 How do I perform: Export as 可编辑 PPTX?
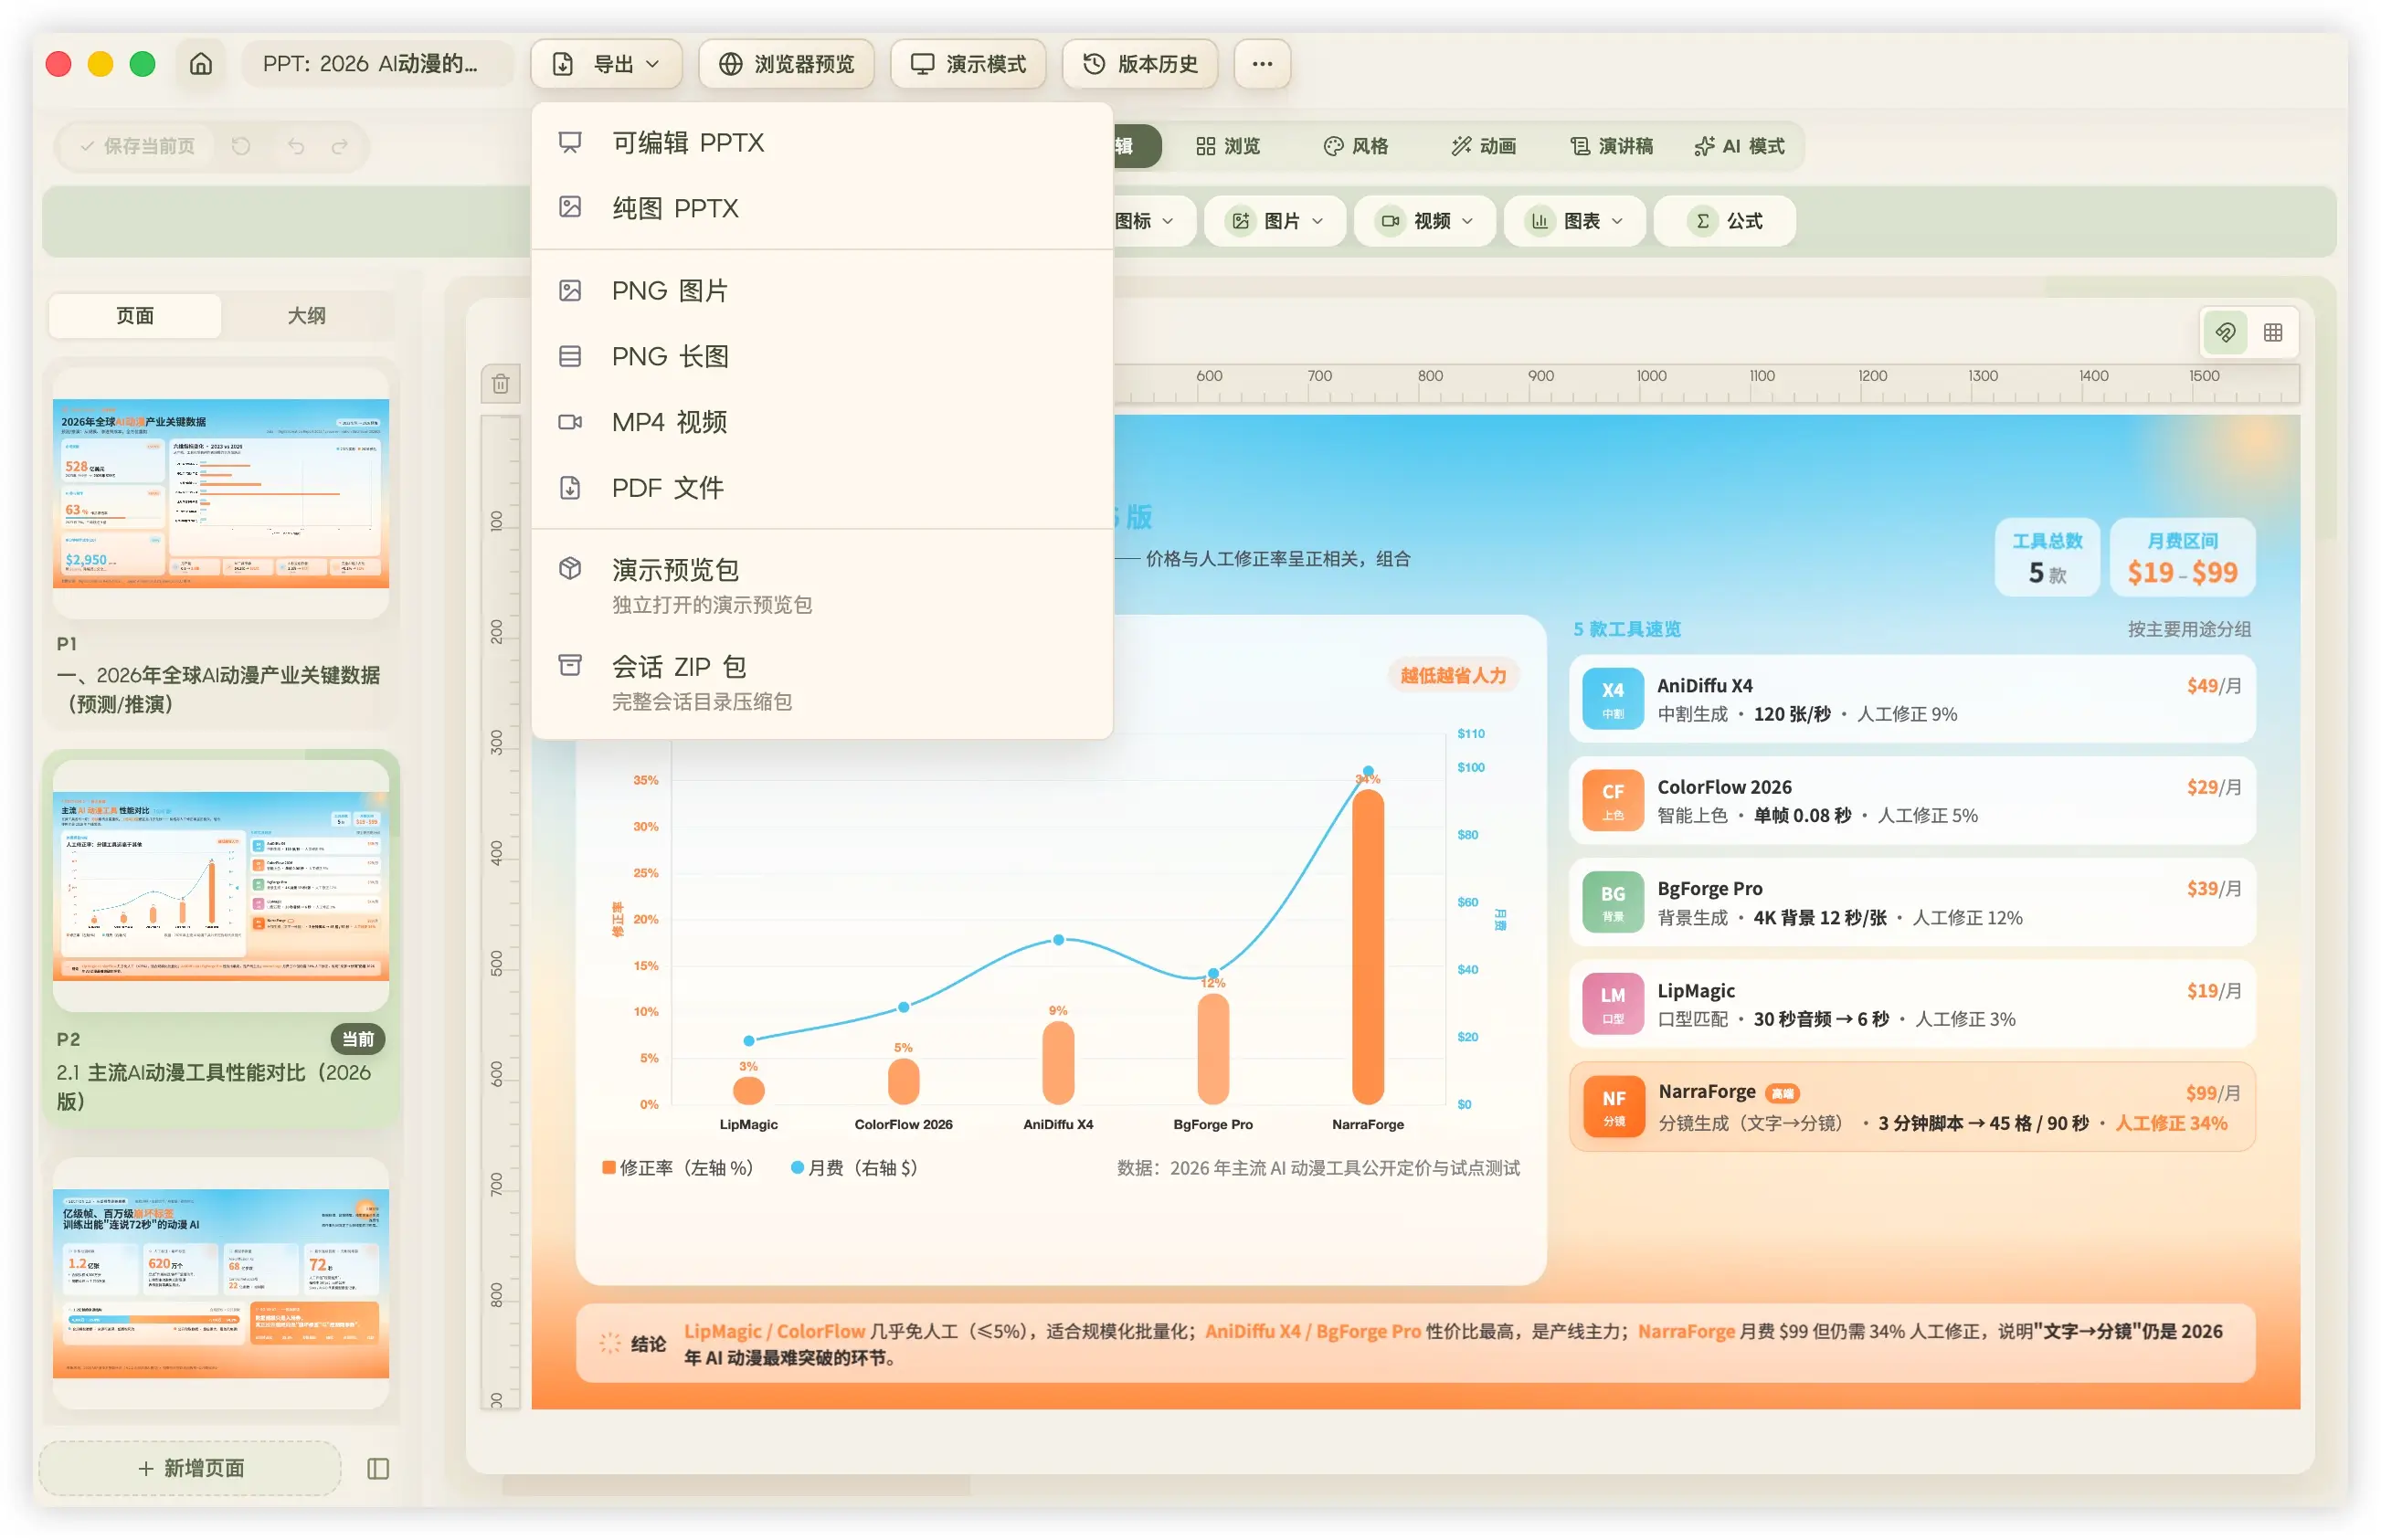[822, 143]
